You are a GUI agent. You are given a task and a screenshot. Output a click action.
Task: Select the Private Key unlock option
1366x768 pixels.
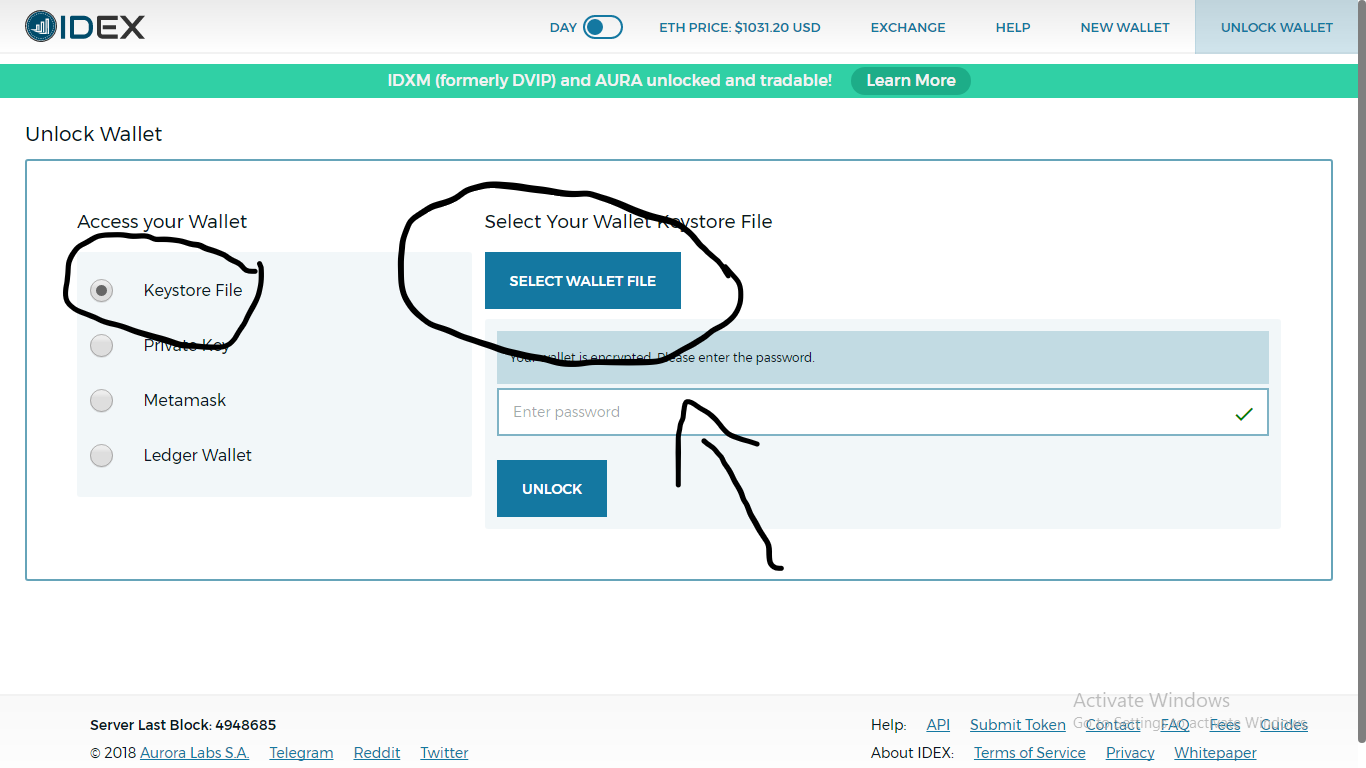(x=101, y=345)
